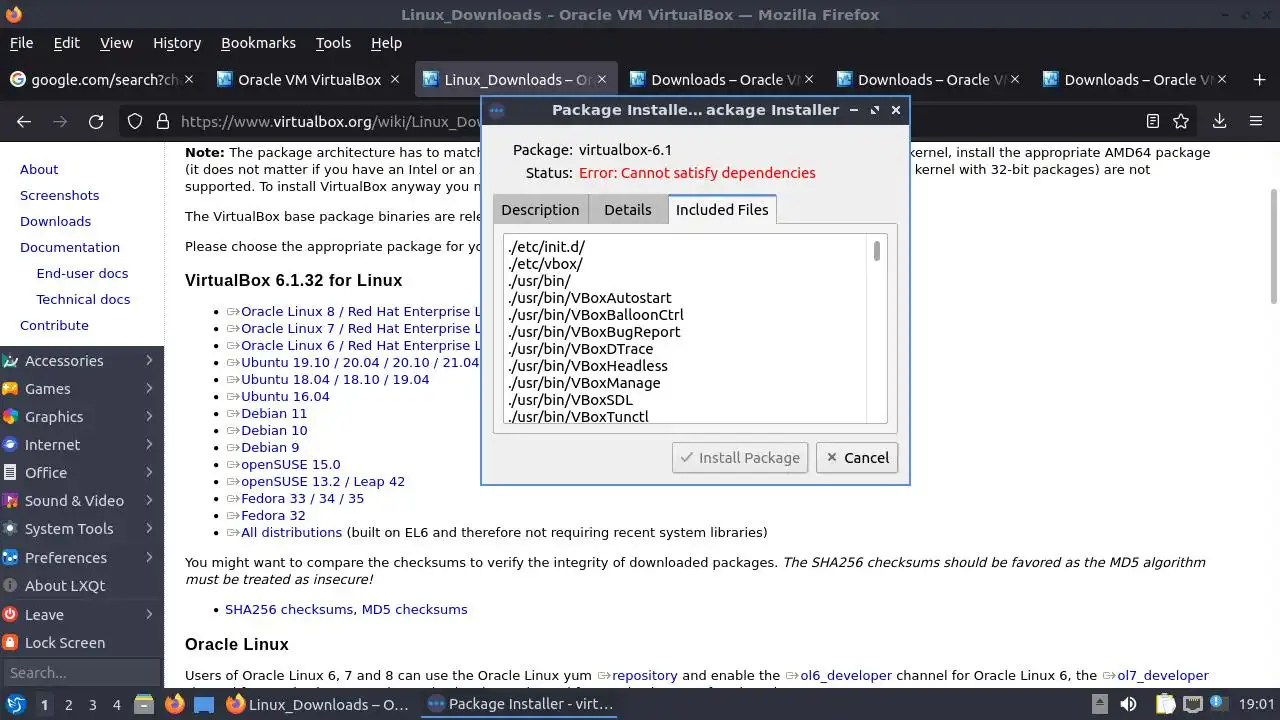Click the Firefox page vertical scrollbar
Viewport: 1280px width, 720px height.
click(1273, 245)
